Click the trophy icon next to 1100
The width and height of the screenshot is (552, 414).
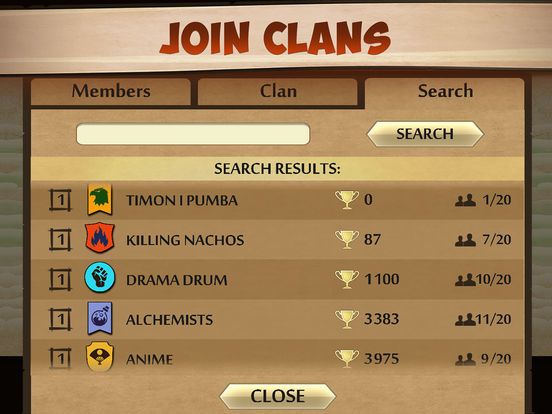click(x=347, y=279)
